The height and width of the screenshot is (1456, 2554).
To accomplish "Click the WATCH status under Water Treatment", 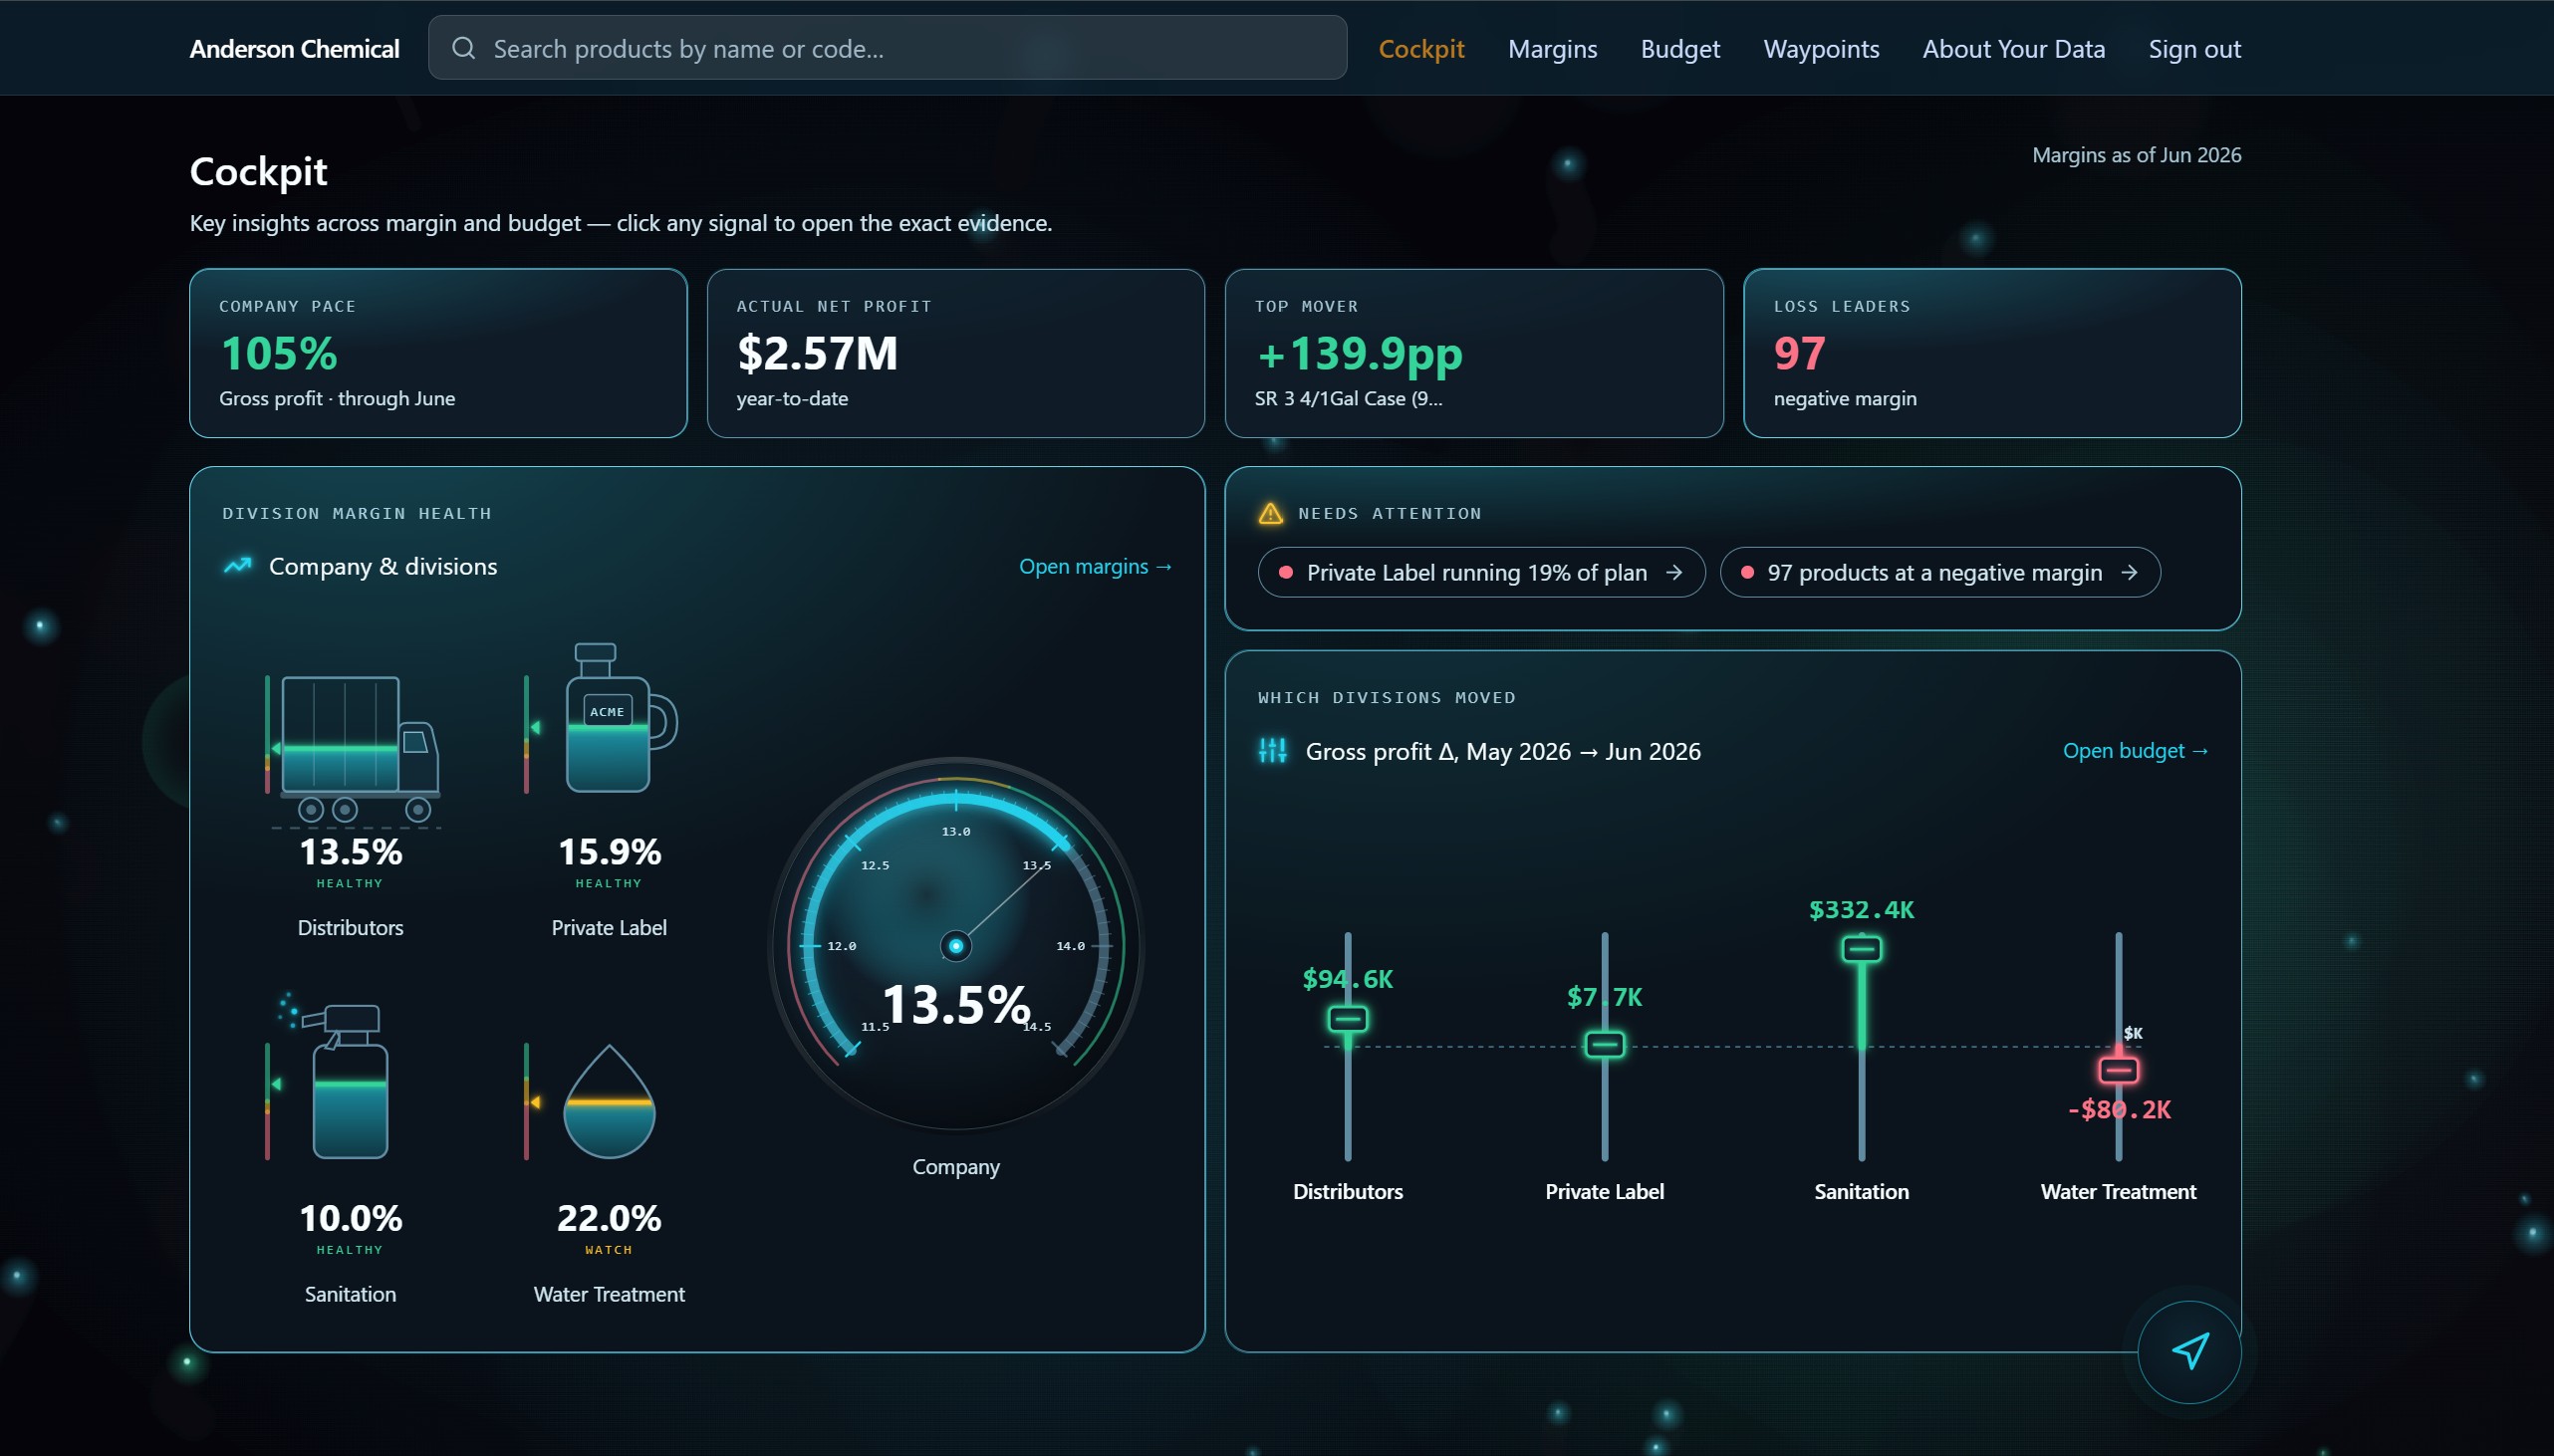I will (609, 1249).
